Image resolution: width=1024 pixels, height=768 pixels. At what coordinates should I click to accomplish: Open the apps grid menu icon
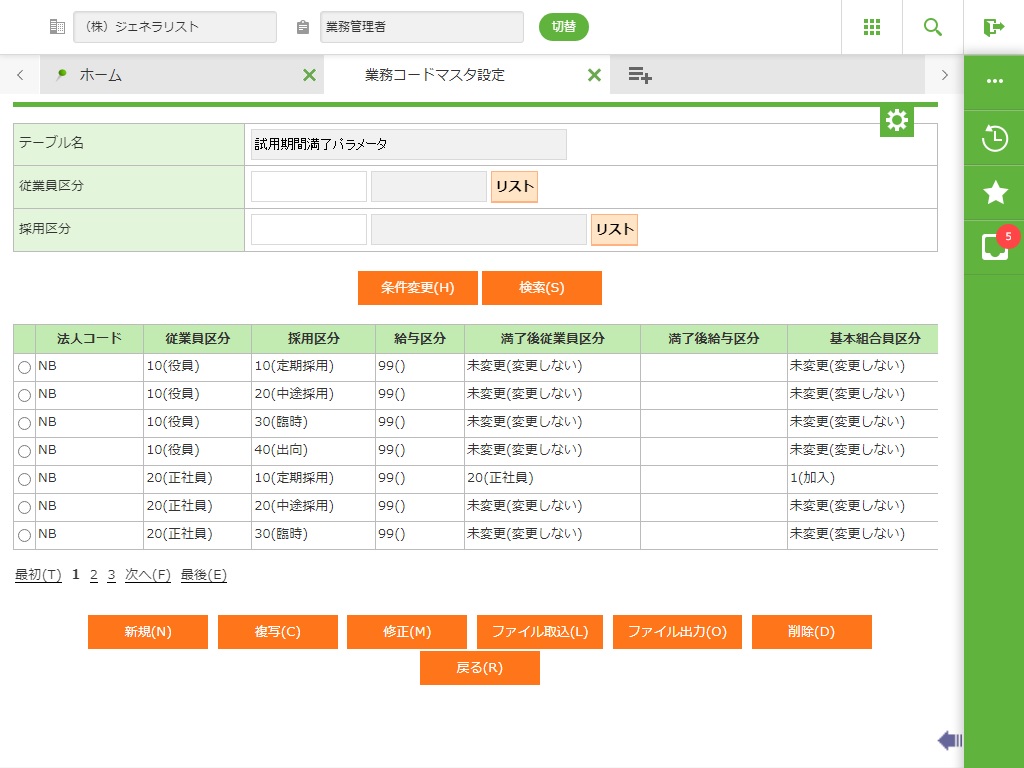[871, 27]
